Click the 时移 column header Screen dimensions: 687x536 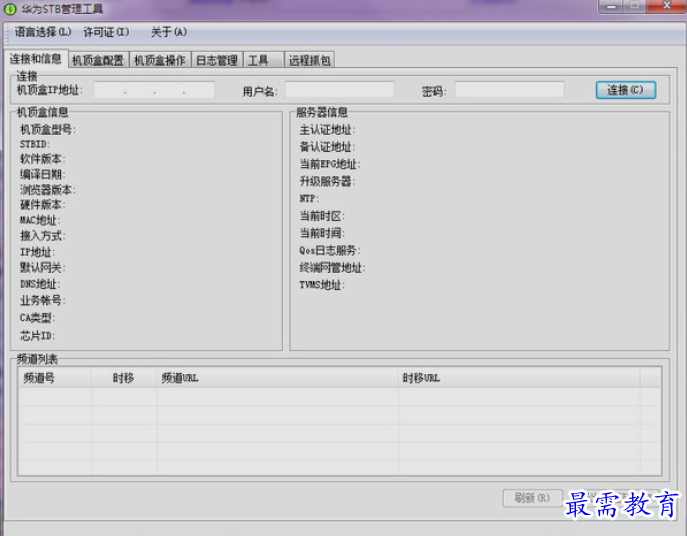coord(124,378)
